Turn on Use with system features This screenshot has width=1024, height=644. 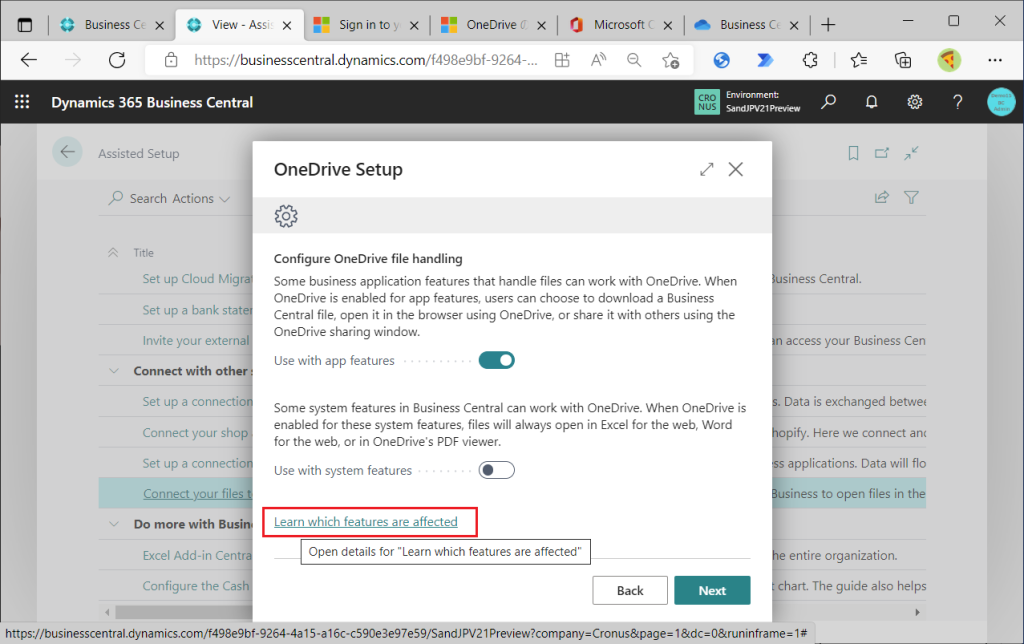coord(496,470)
